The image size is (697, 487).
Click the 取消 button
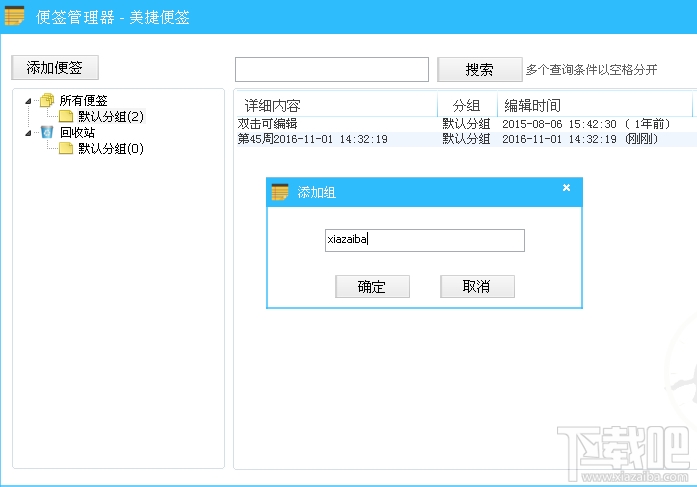pos(477,287)
